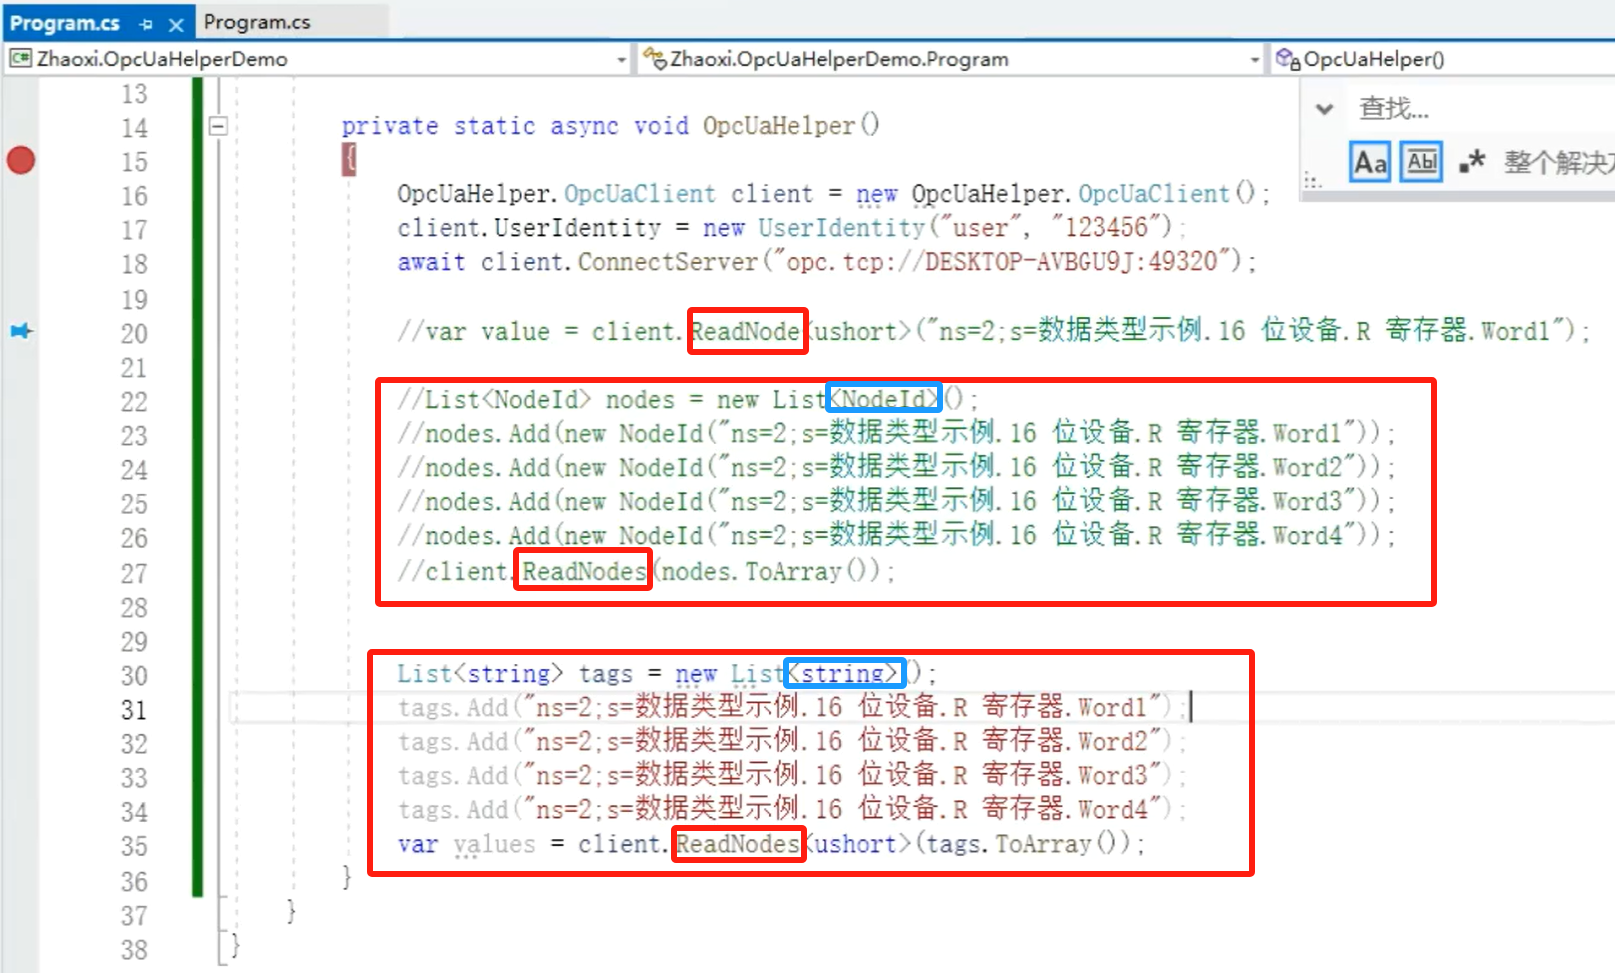Click the class icon beside Zhaoxi.OpcUaHelperDemo.Program
The width and height of the screenshot is (1615, 973).
tap(655, 59)
